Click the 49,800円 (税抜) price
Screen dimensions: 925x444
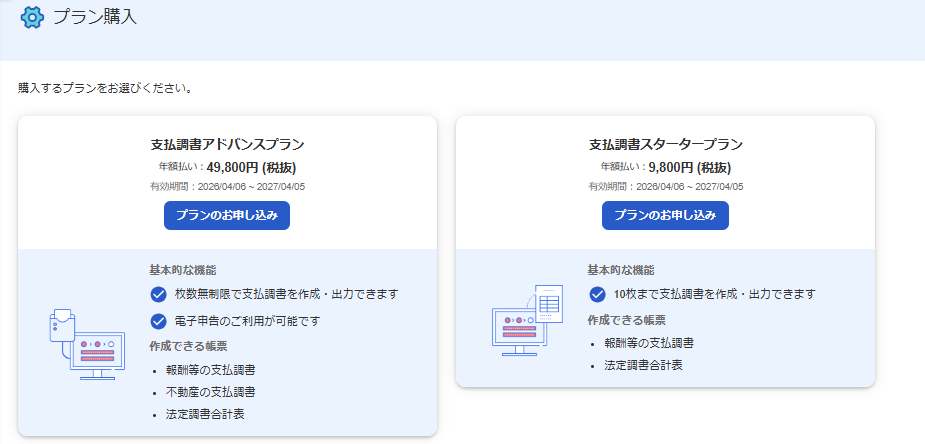tap(251, 168)
